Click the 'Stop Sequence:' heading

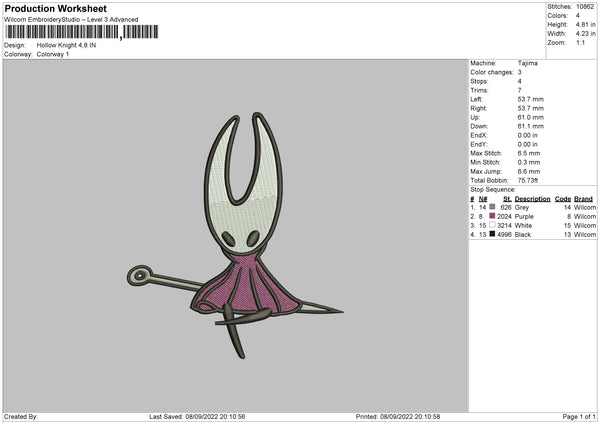click(493, 189)
